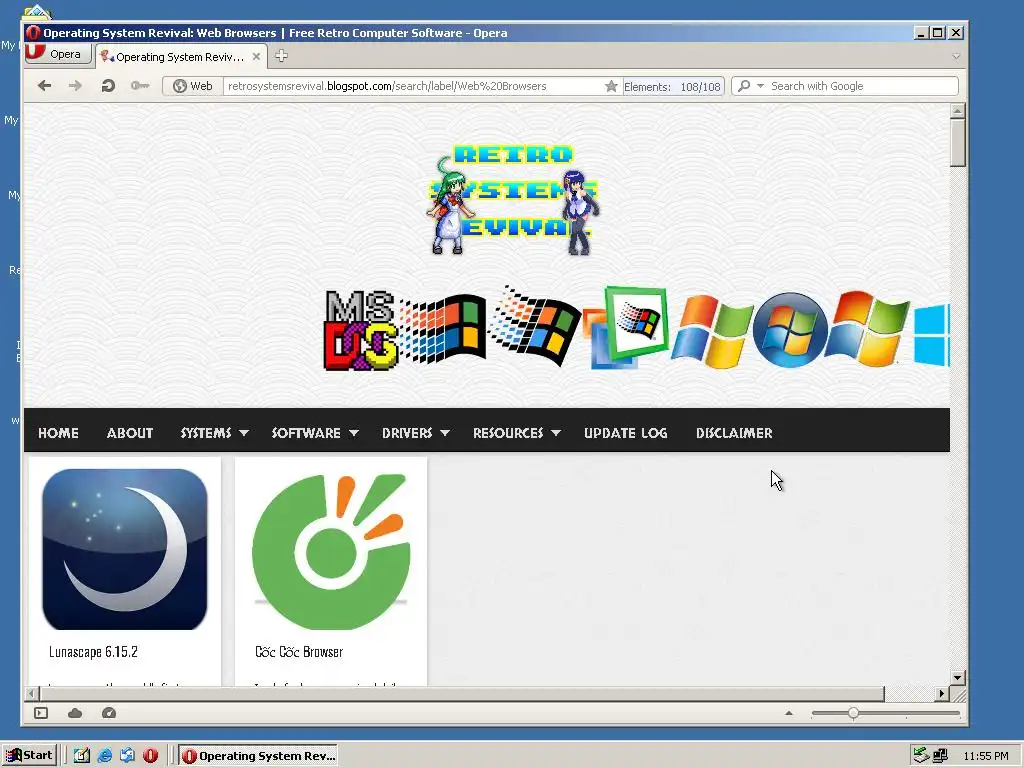Click Windows 3.1 flag logo in banner
The image size is (1024, 768).
(x=443, y=328)
